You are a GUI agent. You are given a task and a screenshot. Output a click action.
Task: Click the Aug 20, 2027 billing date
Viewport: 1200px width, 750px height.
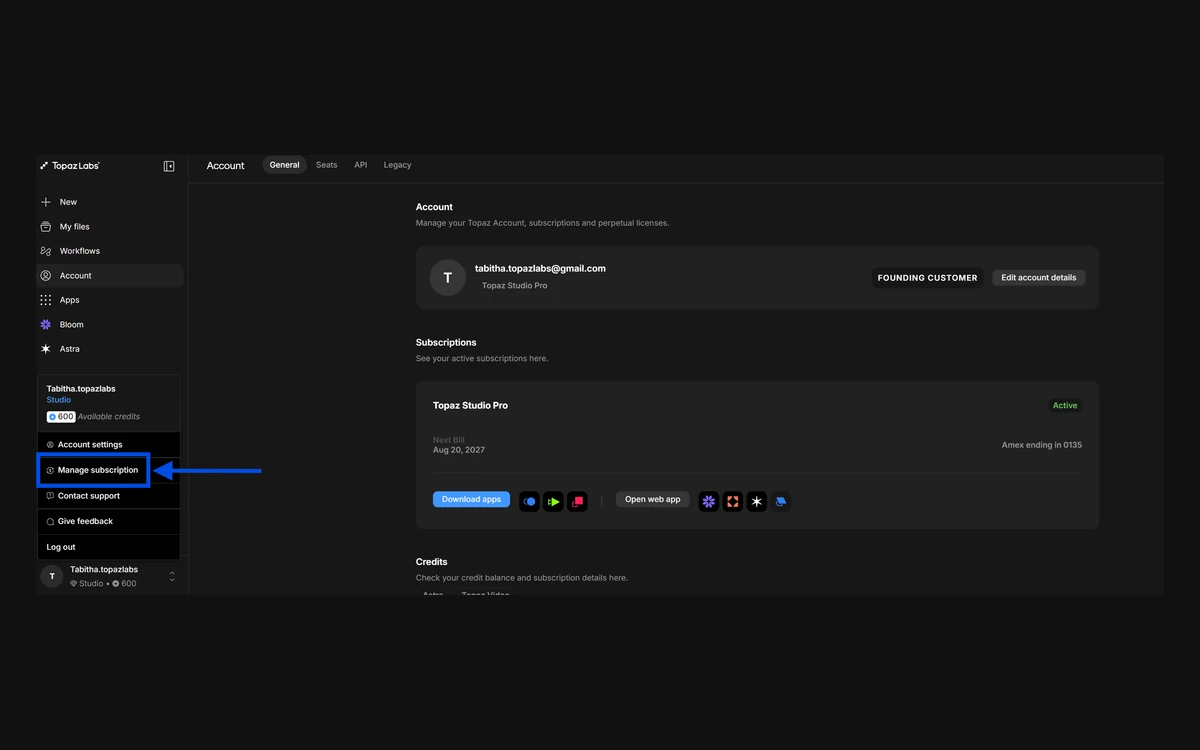point(459,450)
